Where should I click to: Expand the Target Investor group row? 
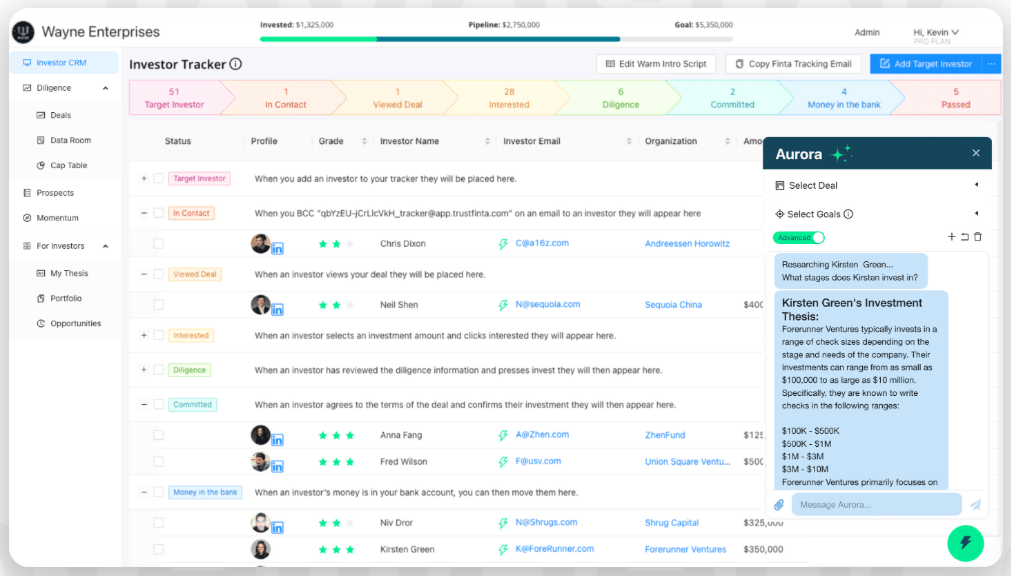click(x=144, y=179)
